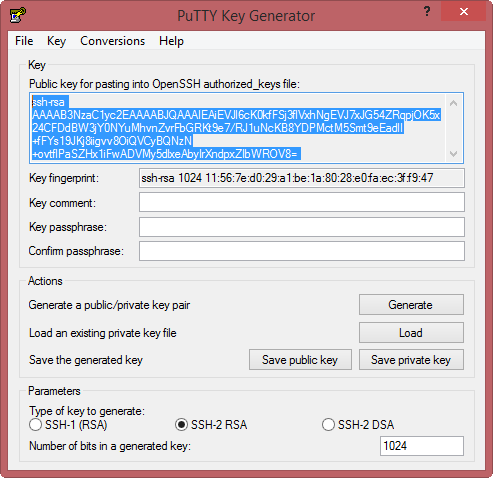This screenshot has width=493, height=478.
Task: Click the Key fingerprint field
Action: [x=302, y=178]
